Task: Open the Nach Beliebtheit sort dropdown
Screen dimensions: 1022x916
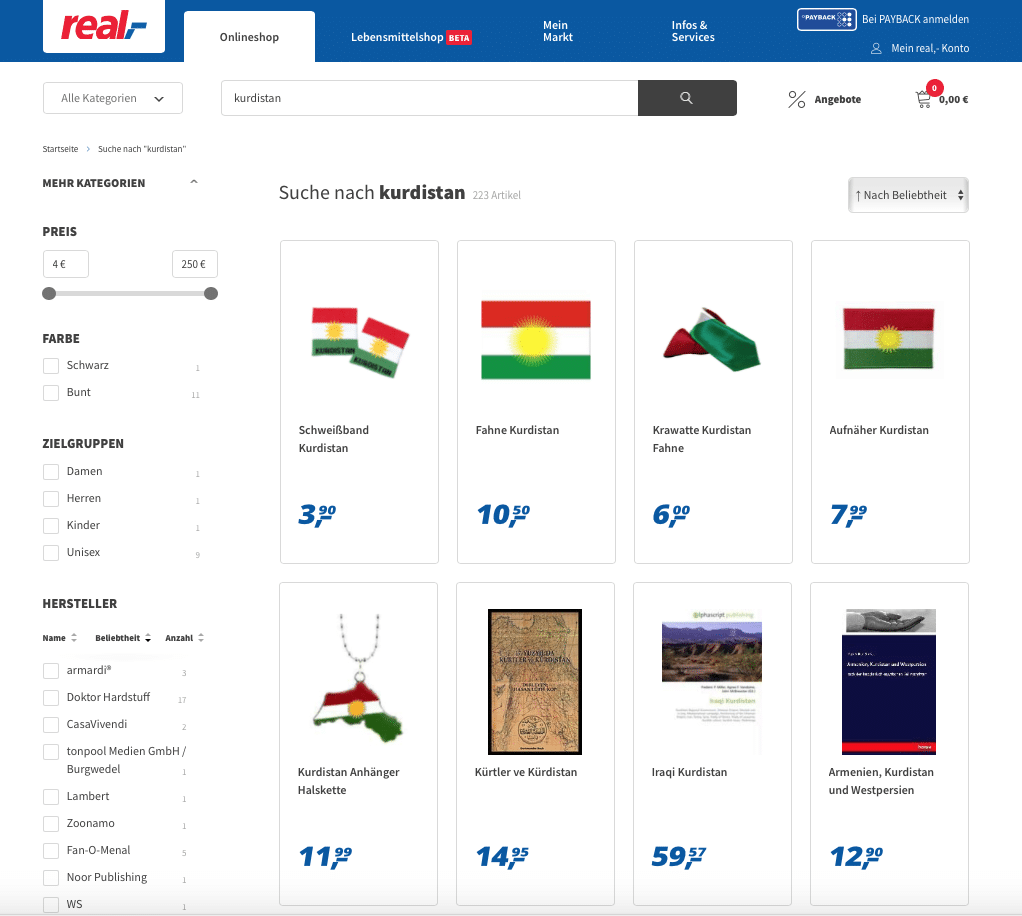Action: pyautogui.click(x=907, y=194)
